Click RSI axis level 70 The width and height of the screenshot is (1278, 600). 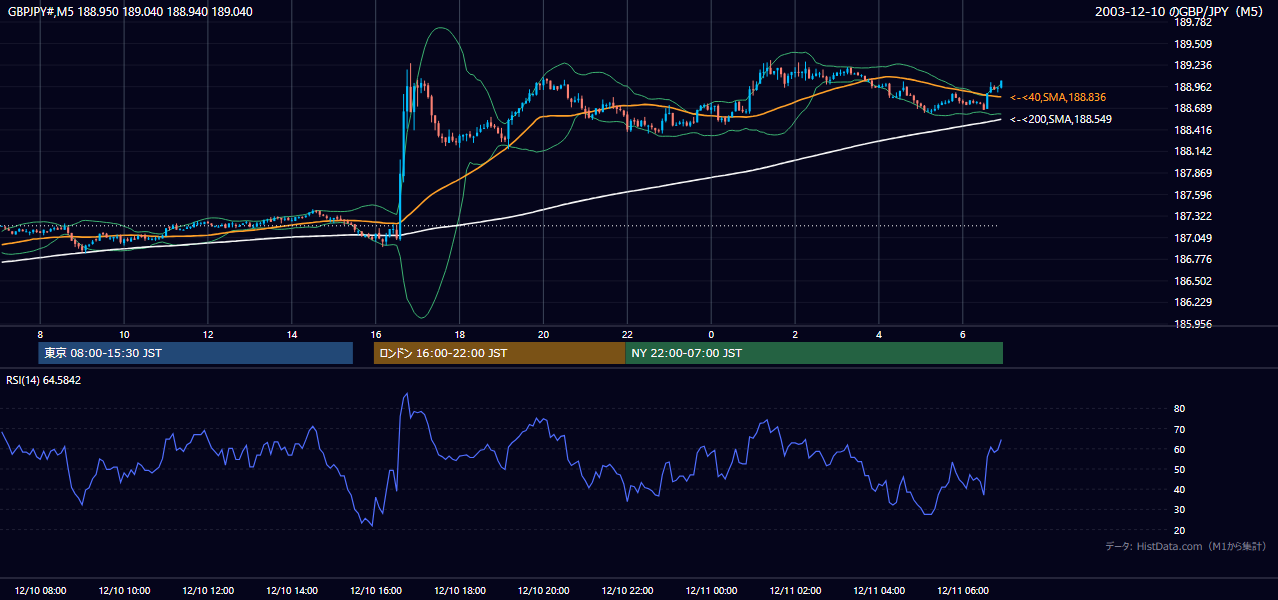1179,429
